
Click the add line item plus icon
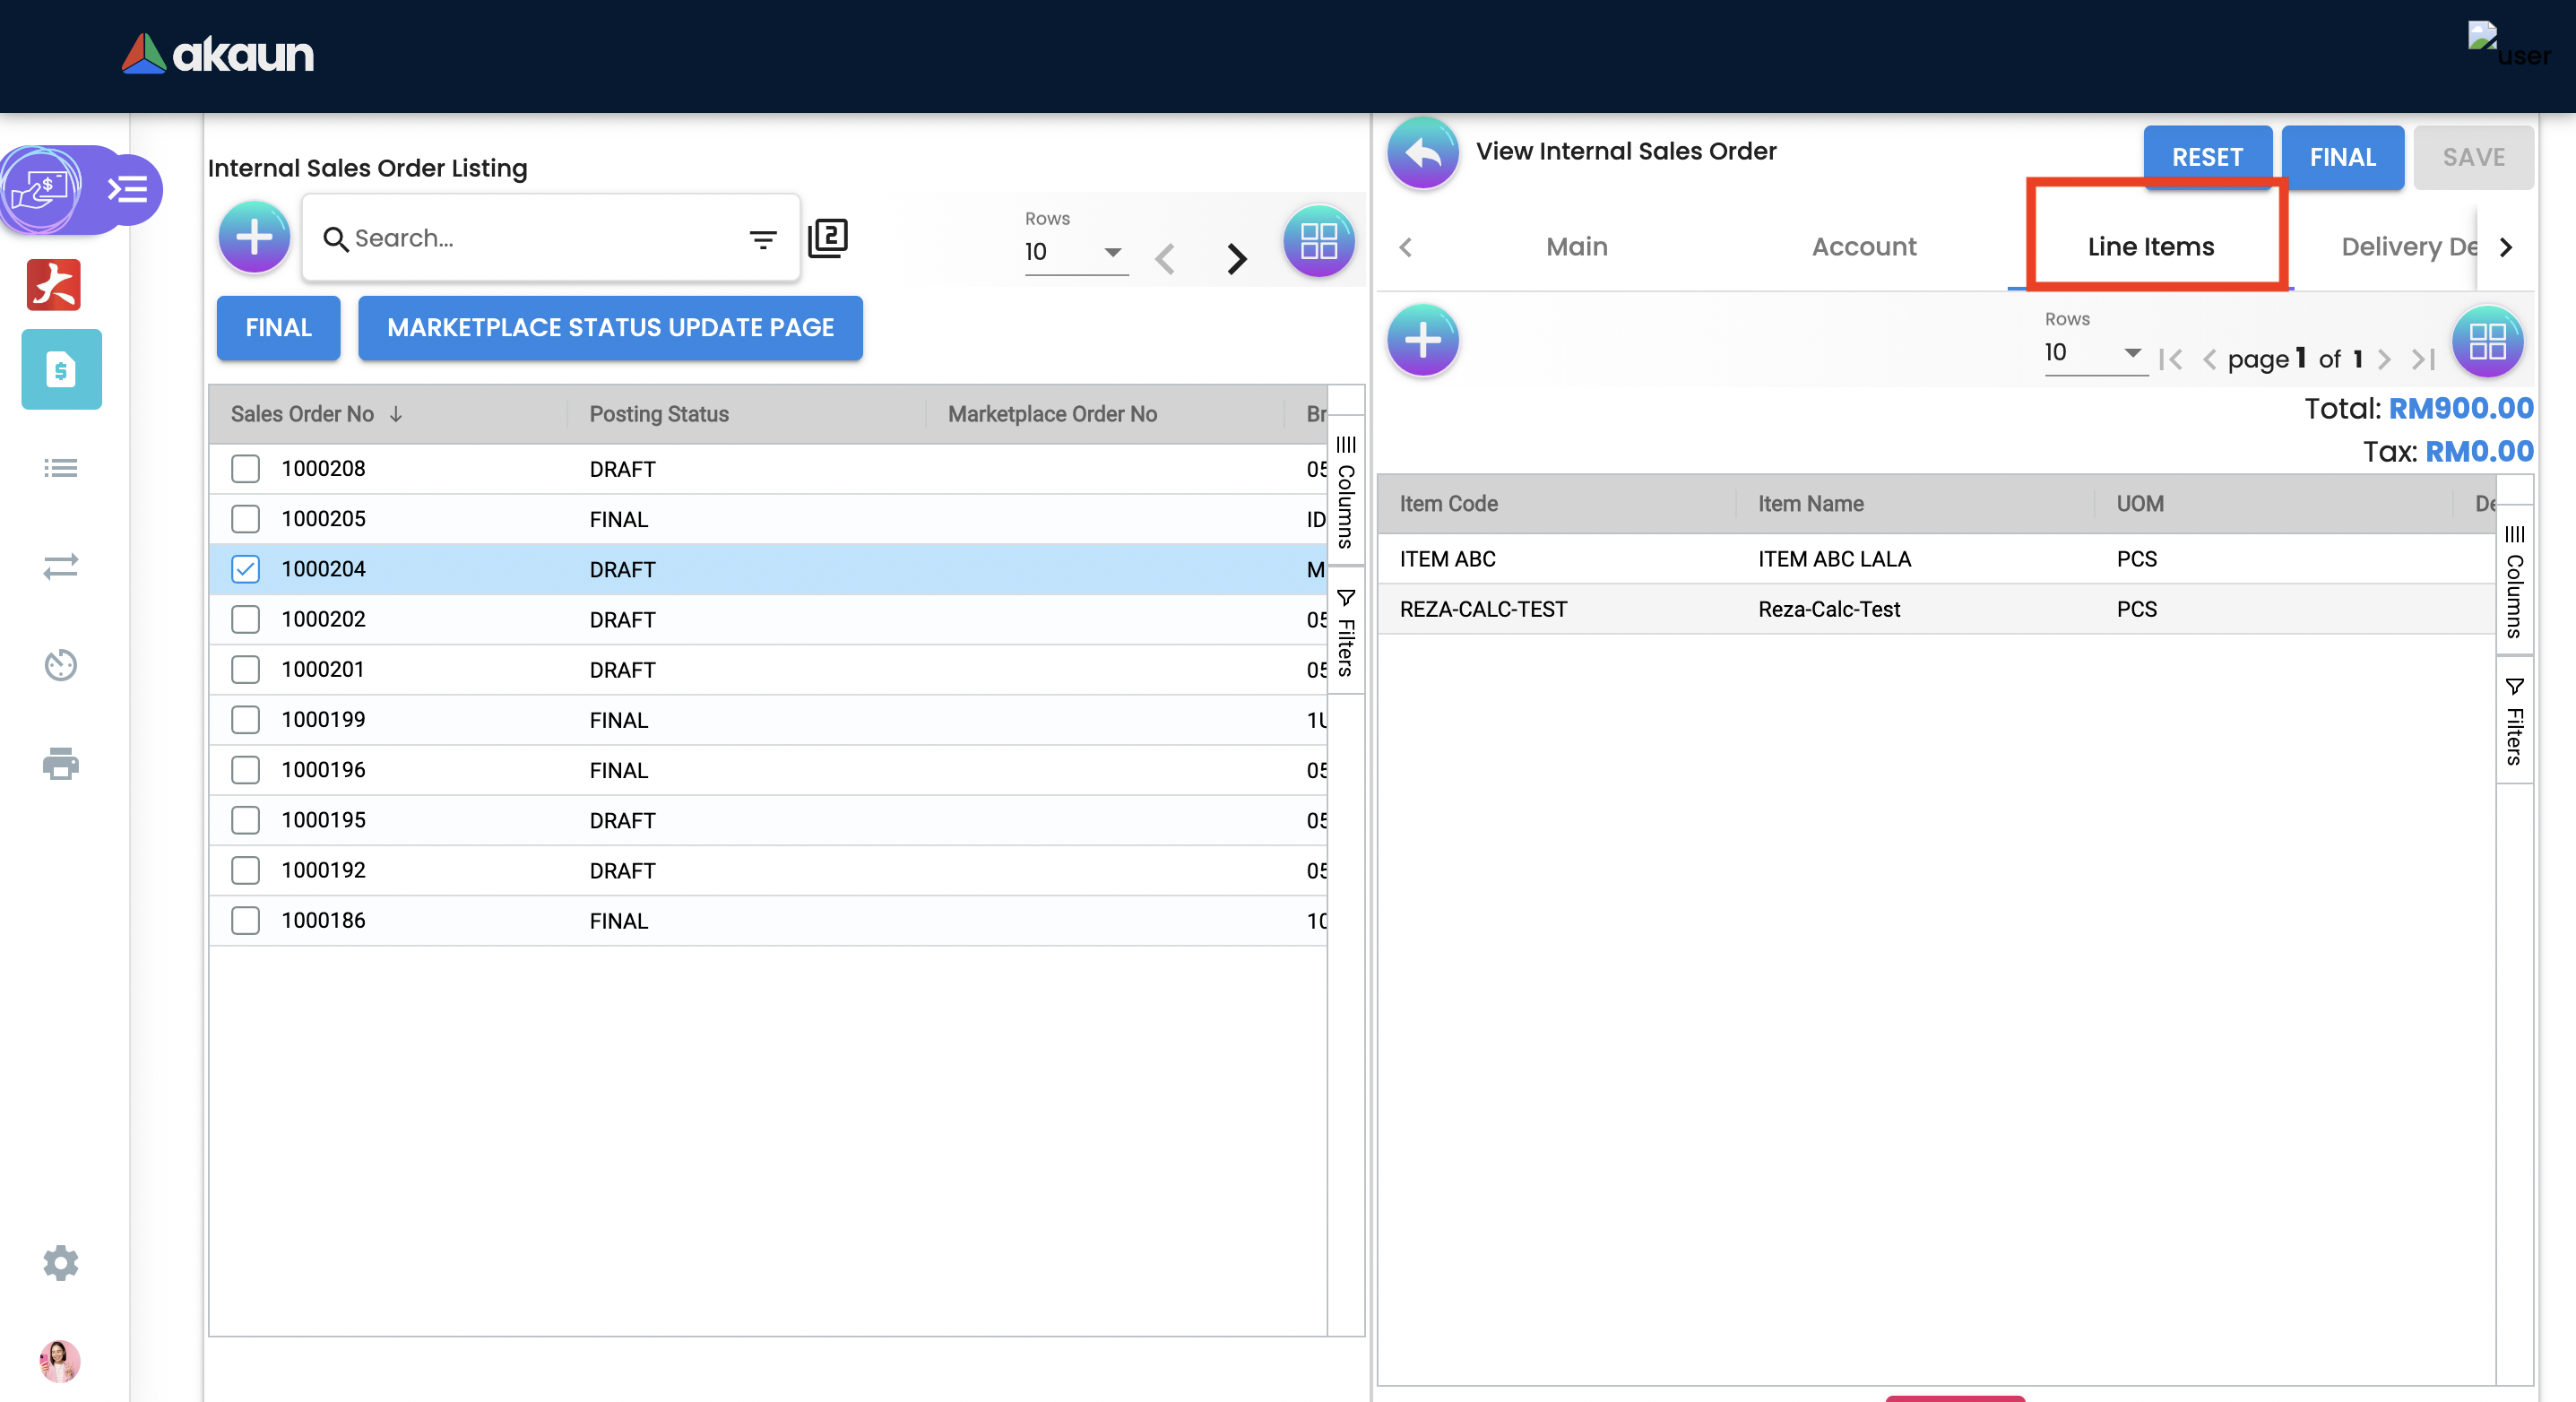pyautogui.click(x=1422, y=341)
